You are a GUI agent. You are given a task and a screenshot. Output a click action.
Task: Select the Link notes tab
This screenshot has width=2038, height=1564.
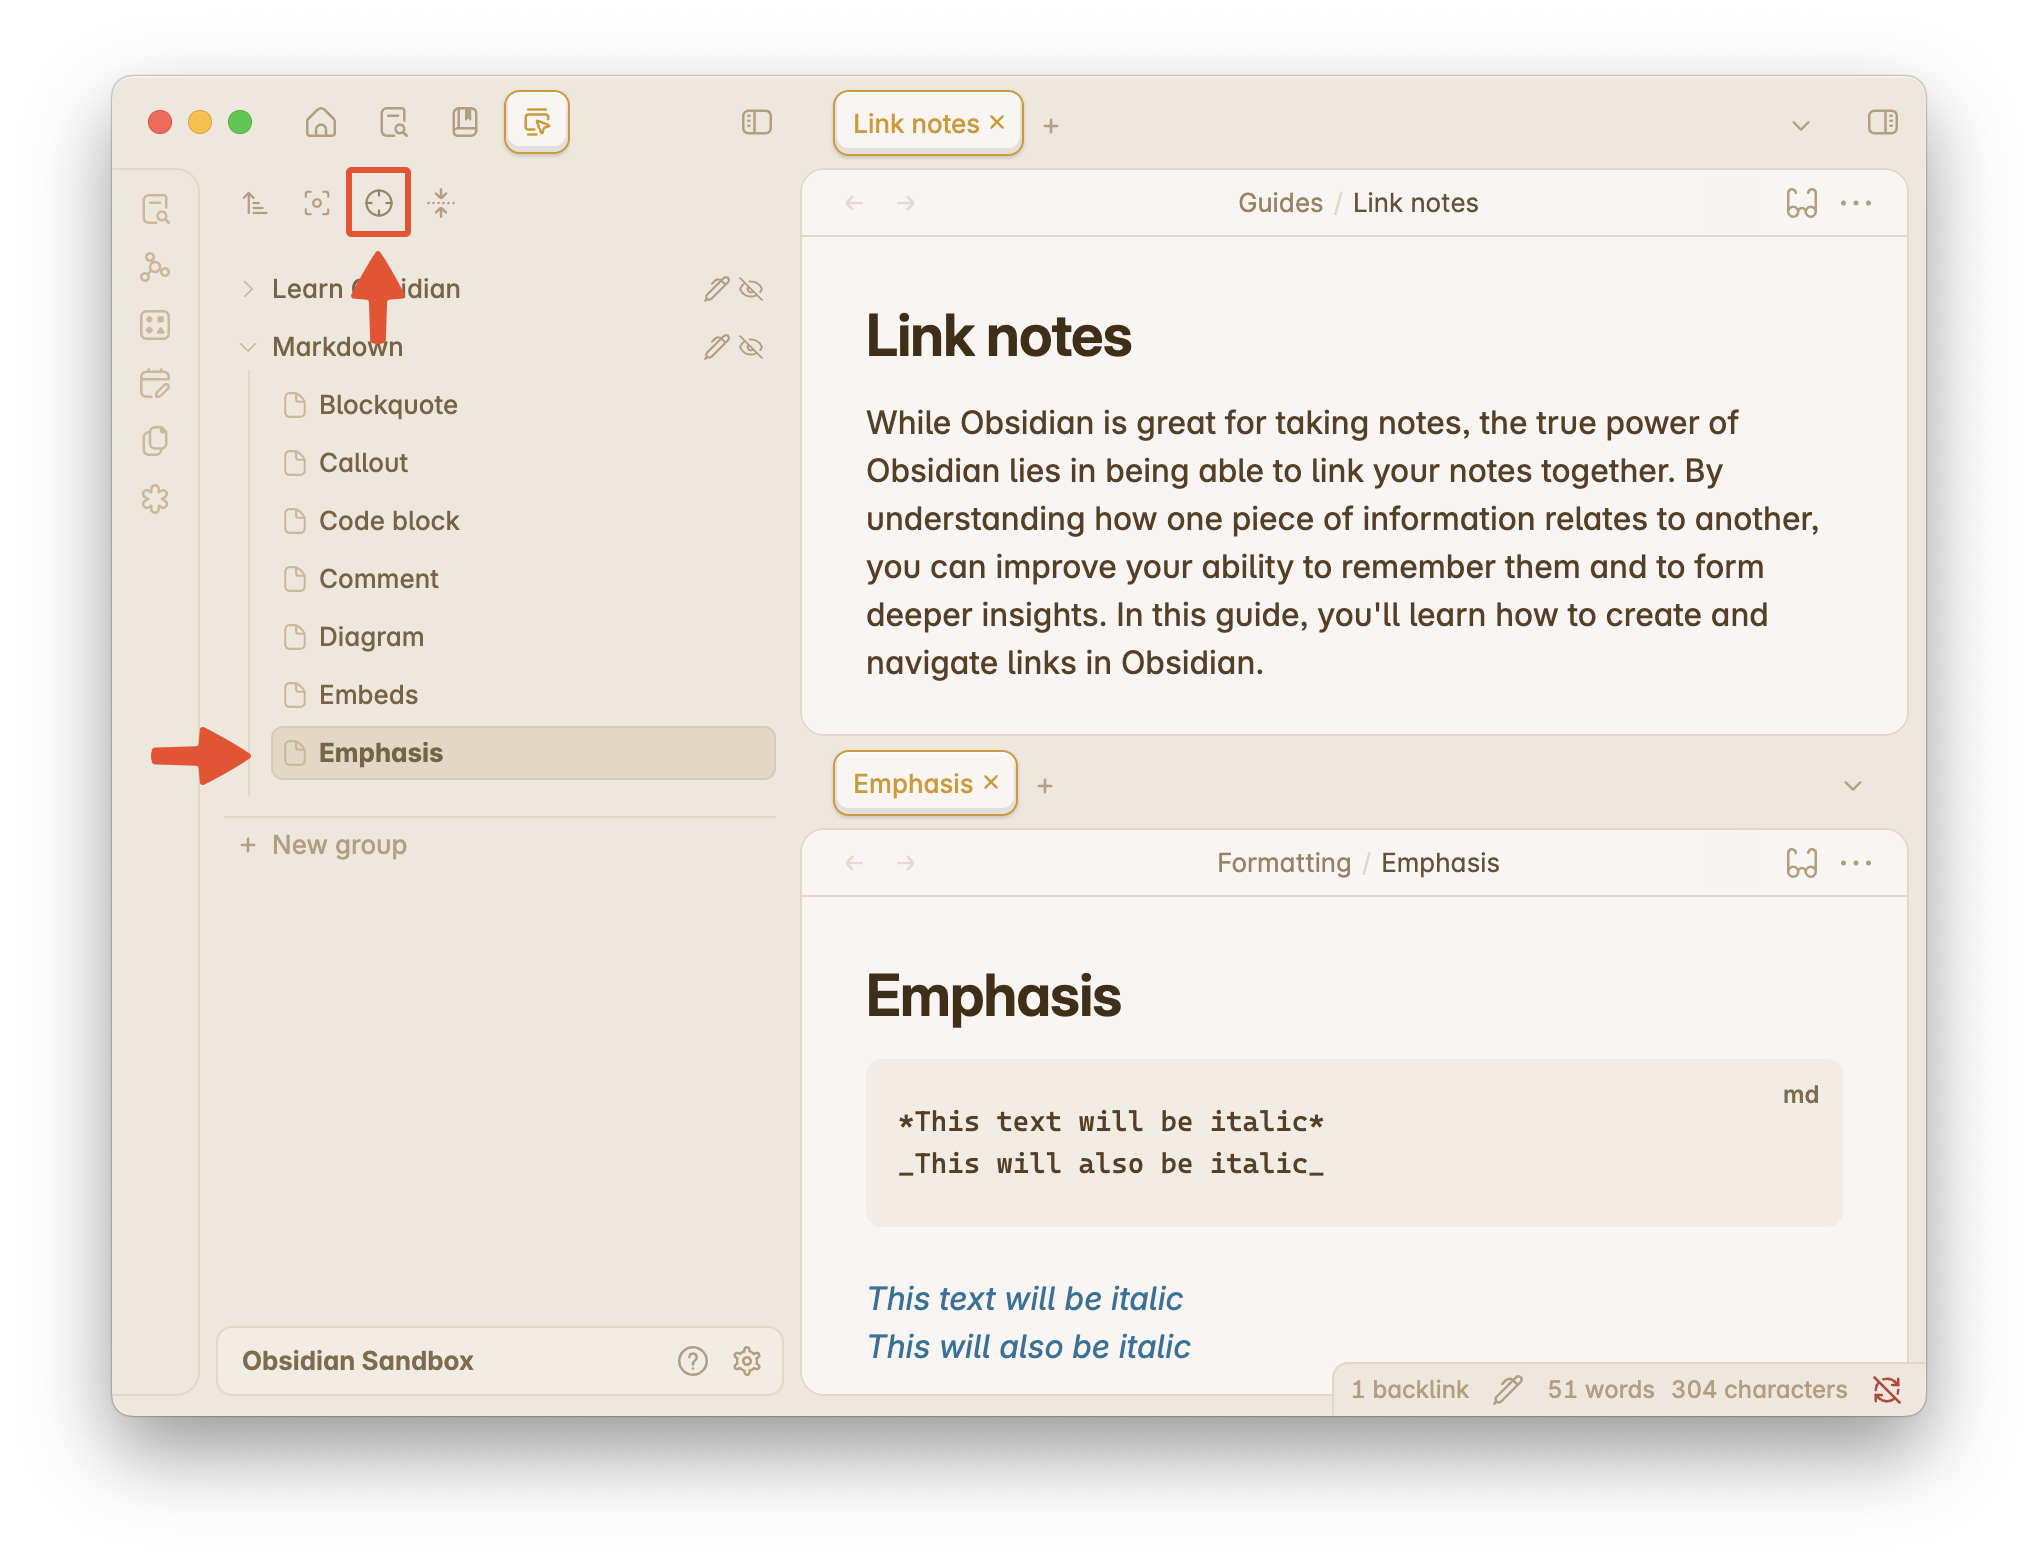point(915,123)
